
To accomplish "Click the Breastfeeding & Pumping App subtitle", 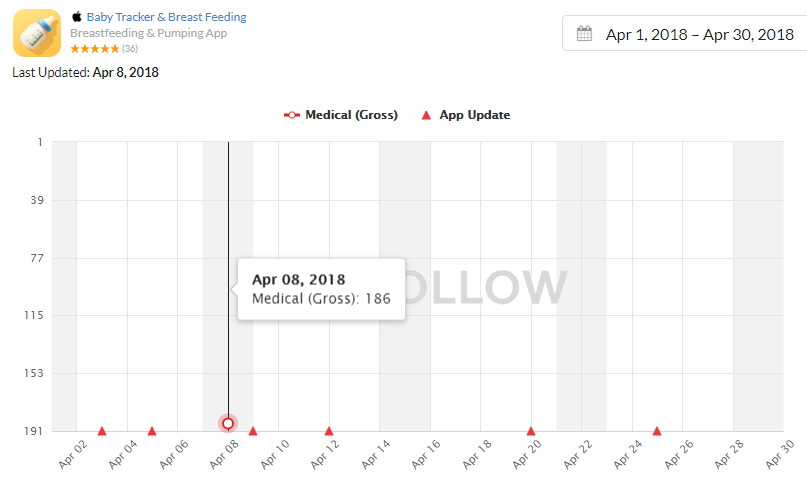I will click(x=148, y=33).
